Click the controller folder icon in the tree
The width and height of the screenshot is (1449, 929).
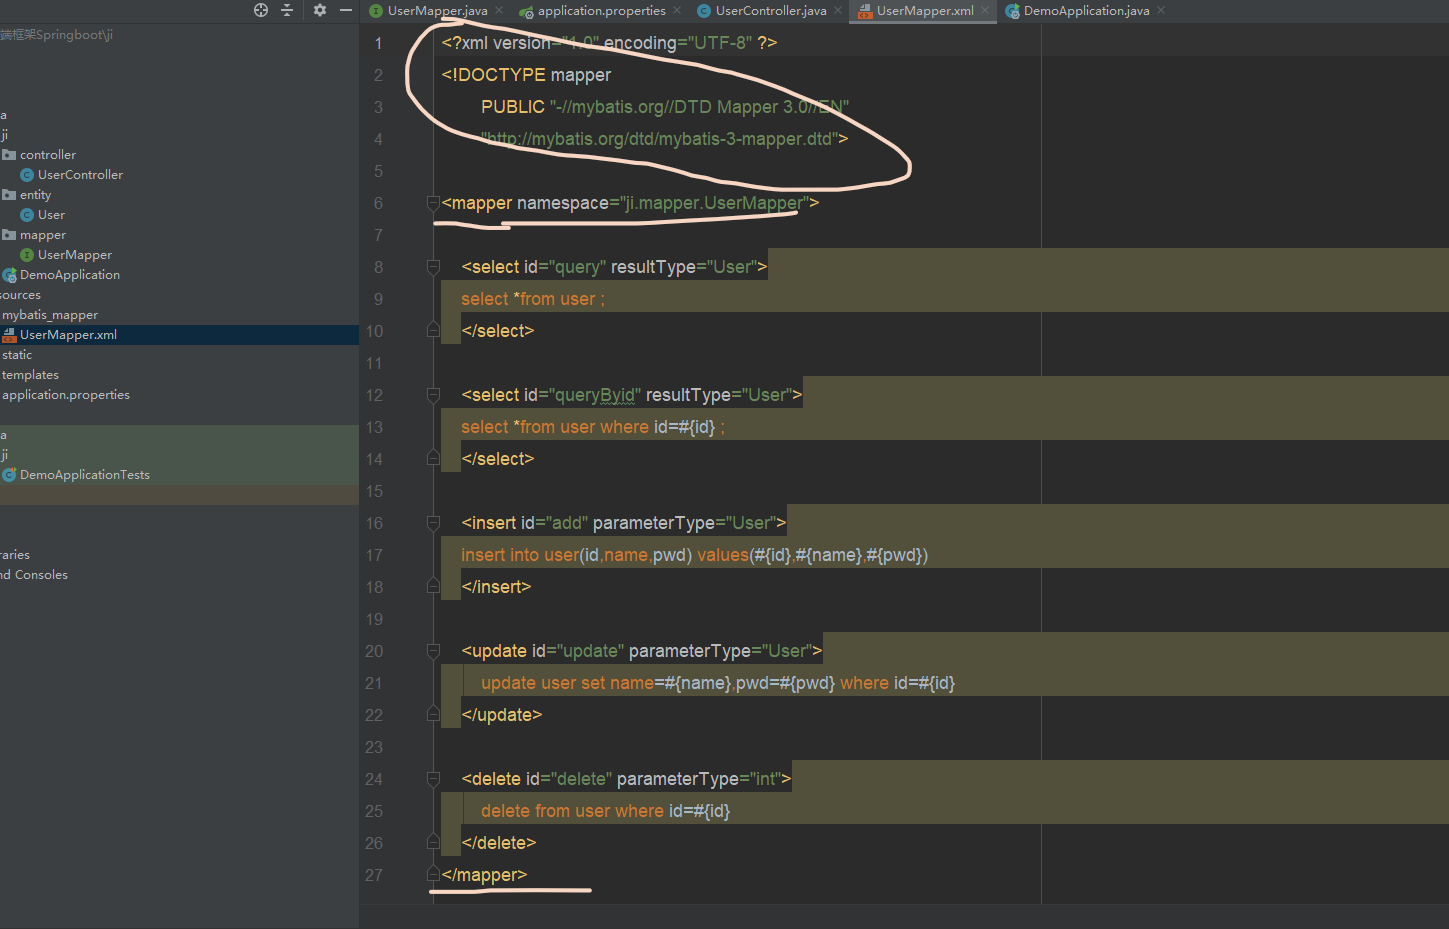[9, 155]
